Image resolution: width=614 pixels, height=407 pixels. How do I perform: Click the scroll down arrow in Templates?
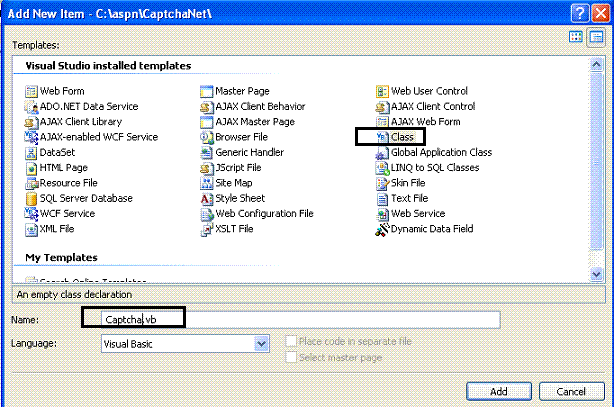596,274
